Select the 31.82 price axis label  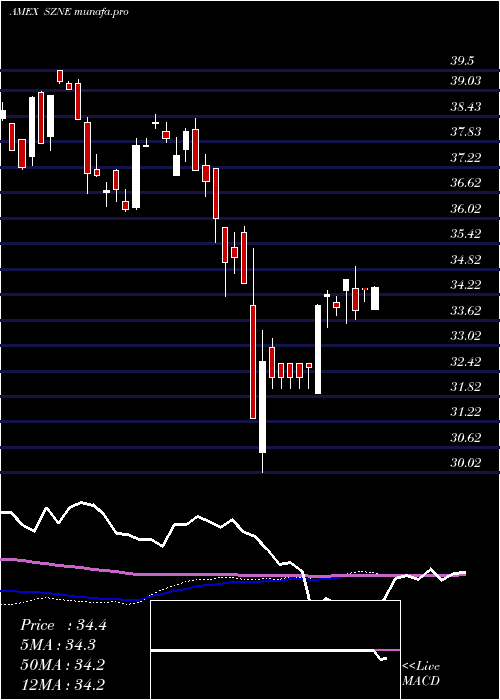point(465,386)
